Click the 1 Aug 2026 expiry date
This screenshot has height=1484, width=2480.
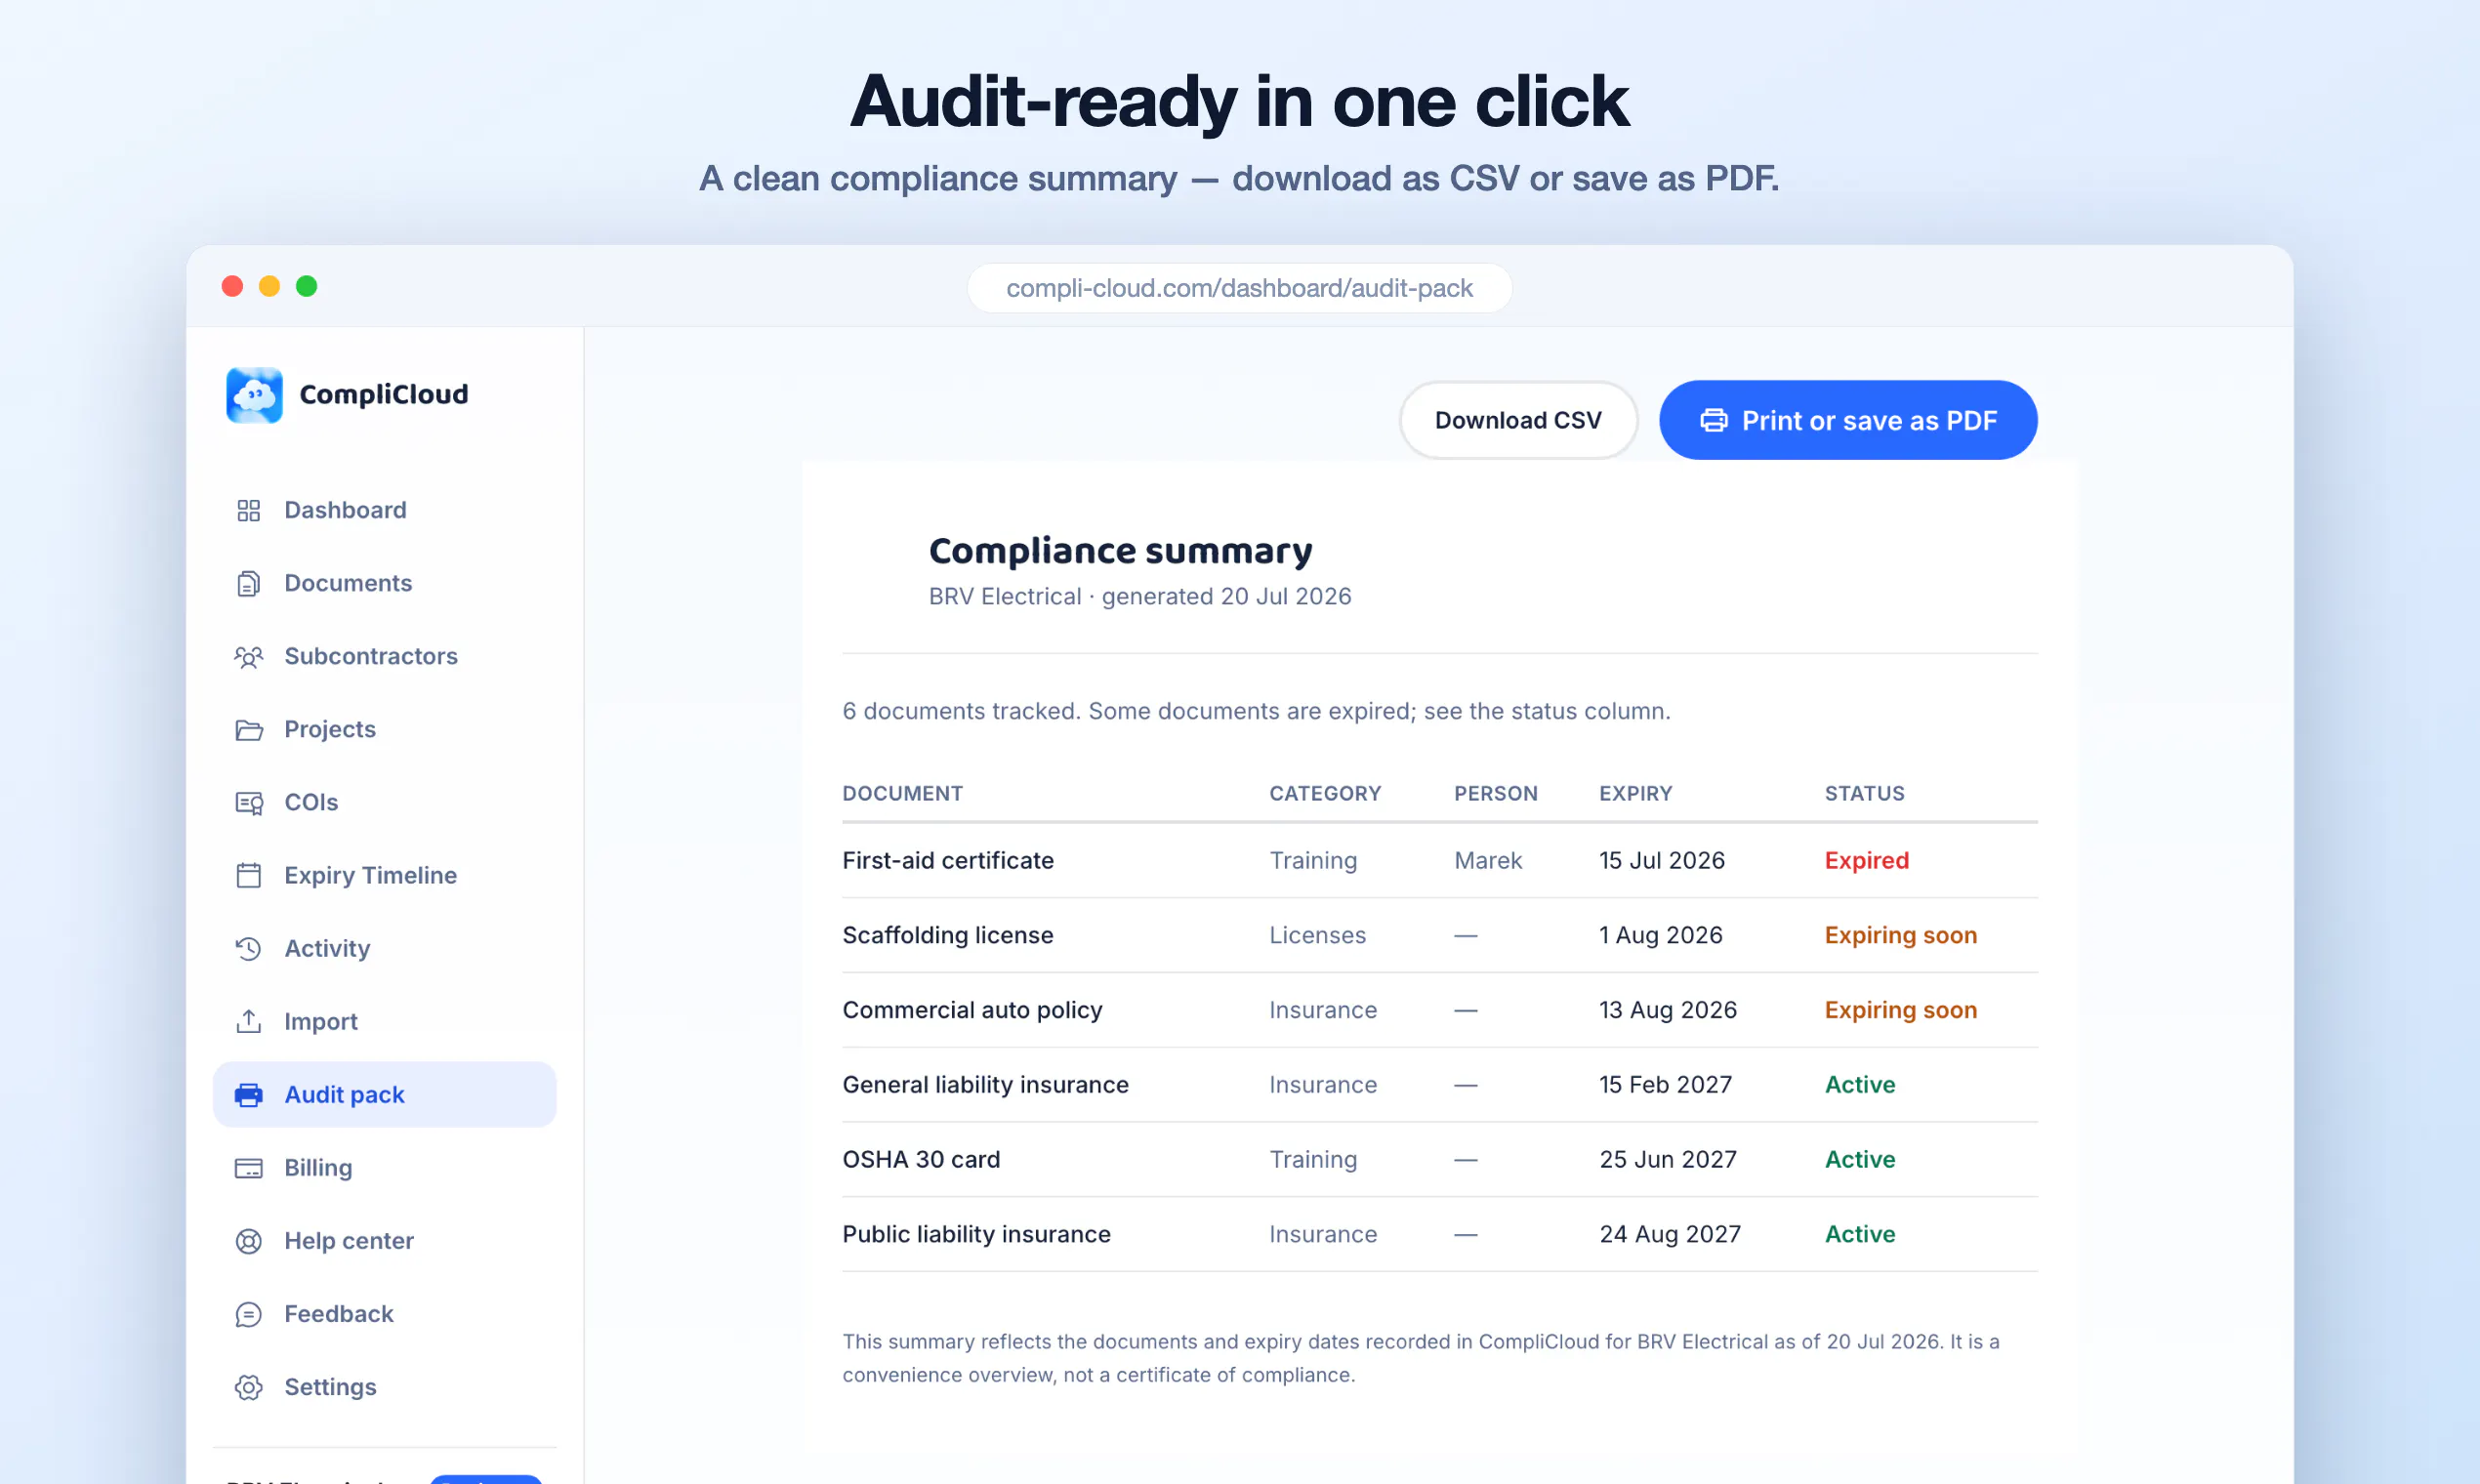coord(1660,935)
